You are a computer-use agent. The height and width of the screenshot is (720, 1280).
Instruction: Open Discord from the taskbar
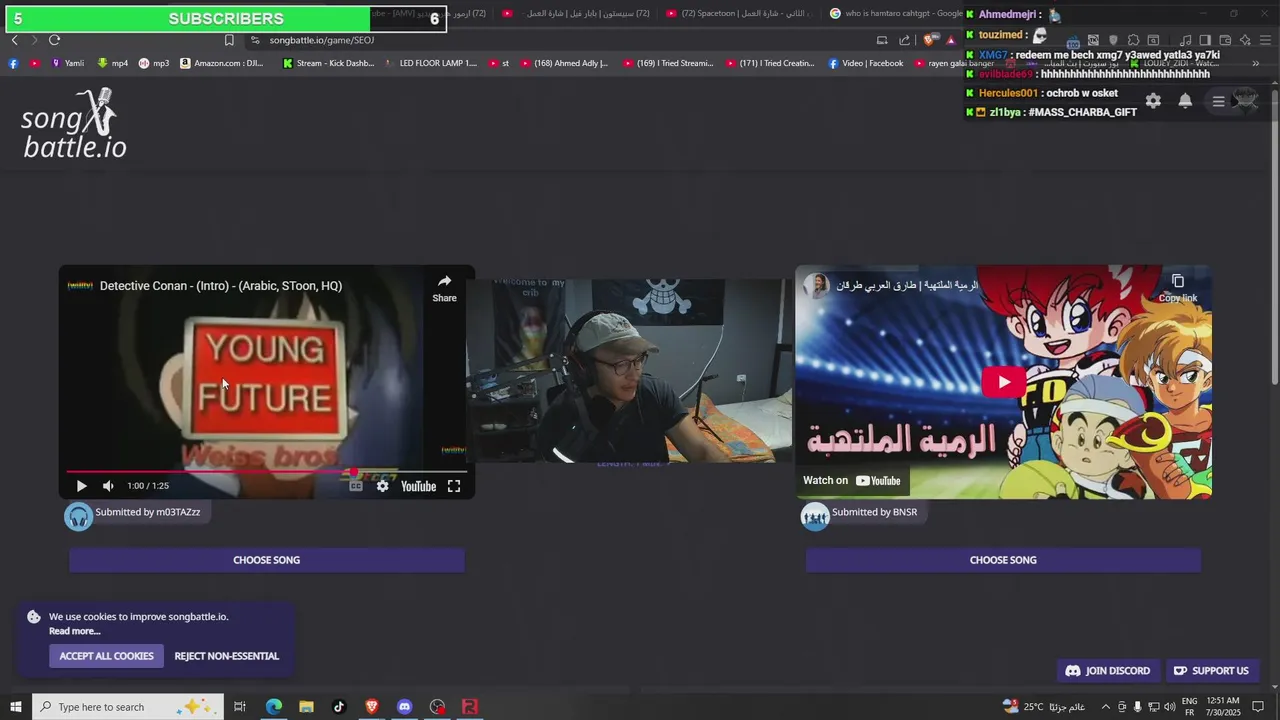(404, 707)
